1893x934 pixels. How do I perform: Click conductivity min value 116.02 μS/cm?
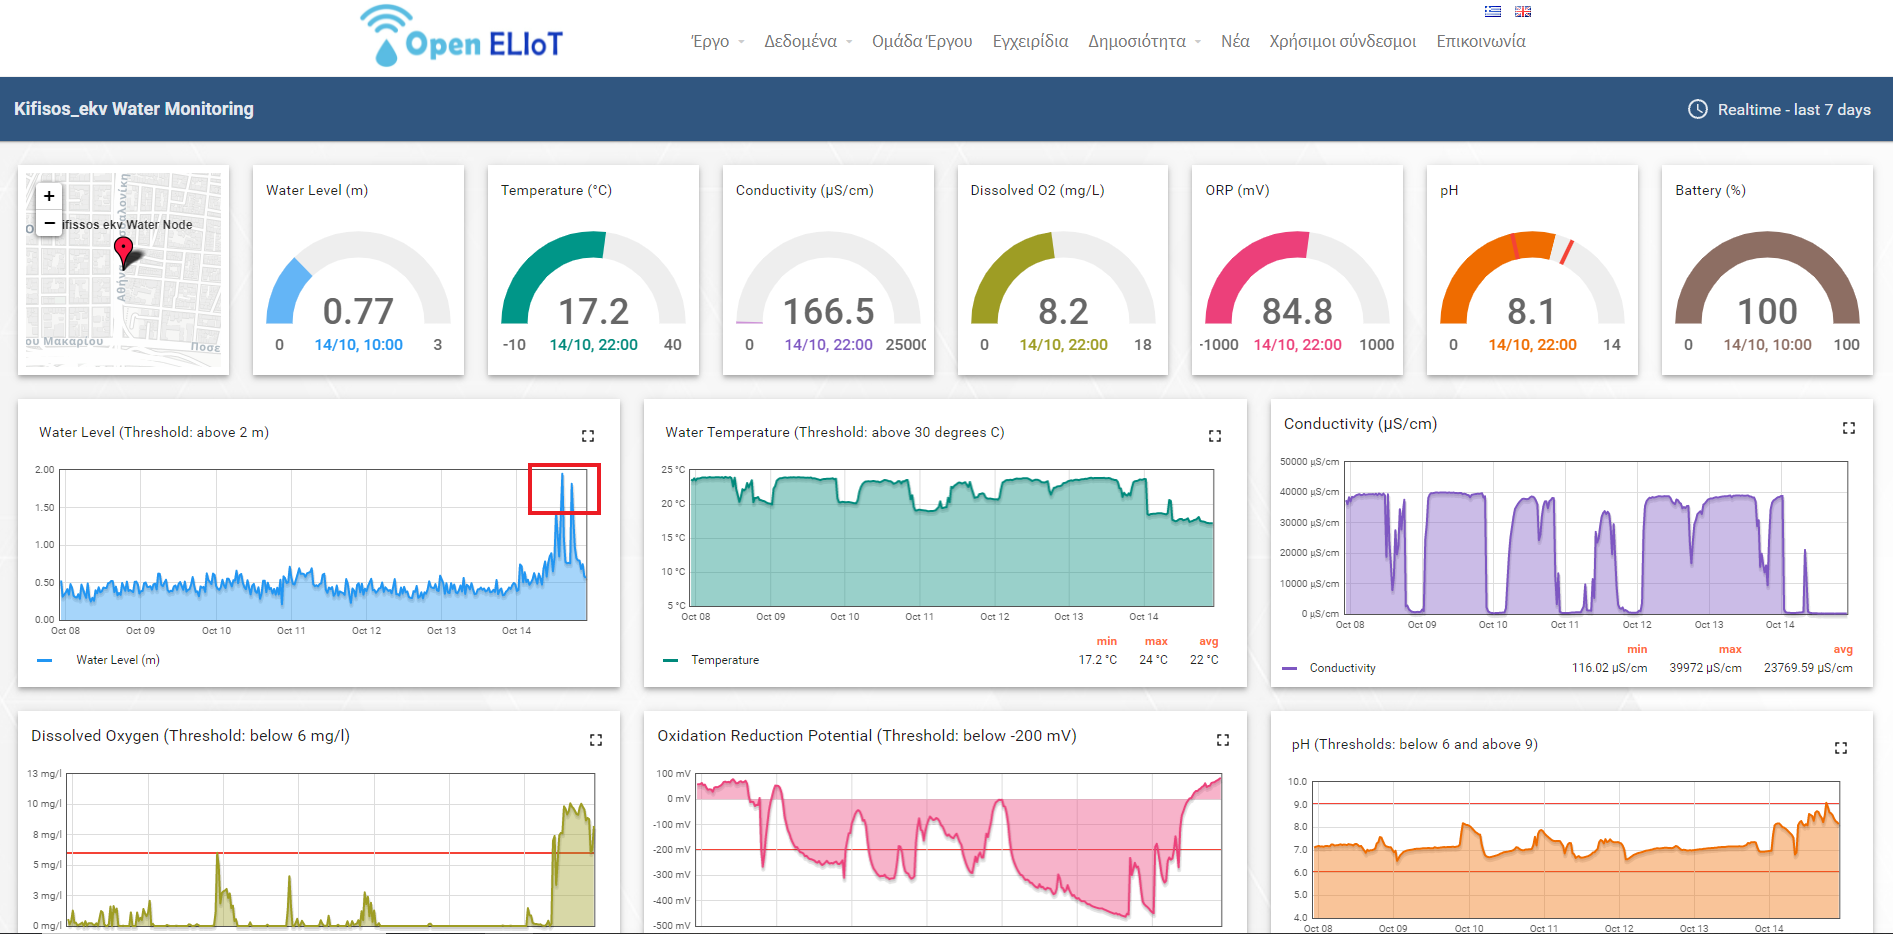(1609, 668)
